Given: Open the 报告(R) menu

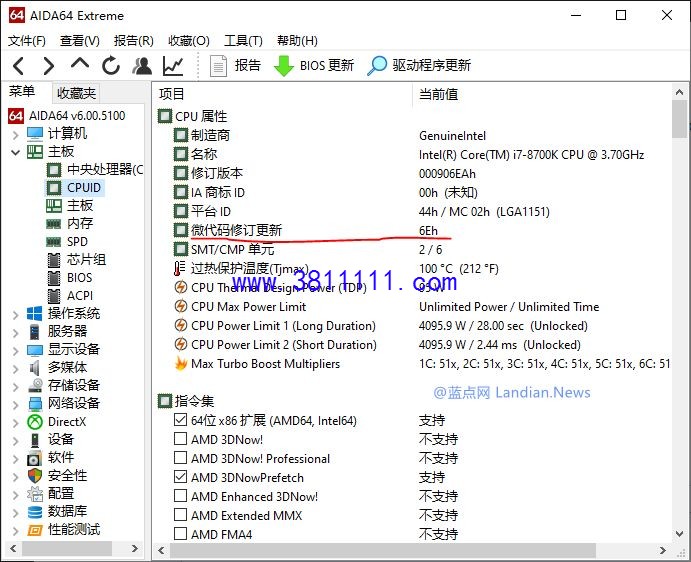Looking at the screenshot, I should [134, 41].
